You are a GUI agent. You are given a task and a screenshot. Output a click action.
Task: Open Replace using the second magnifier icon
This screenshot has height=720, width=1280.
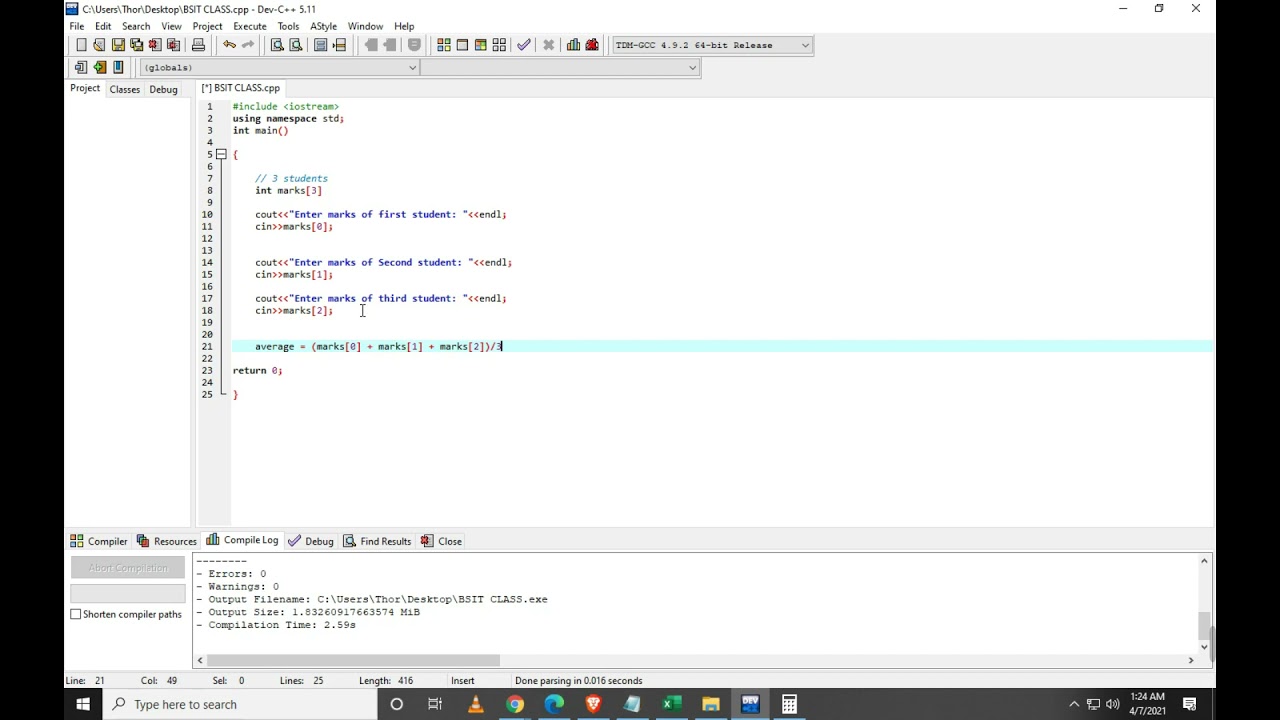tap(296, 45)
